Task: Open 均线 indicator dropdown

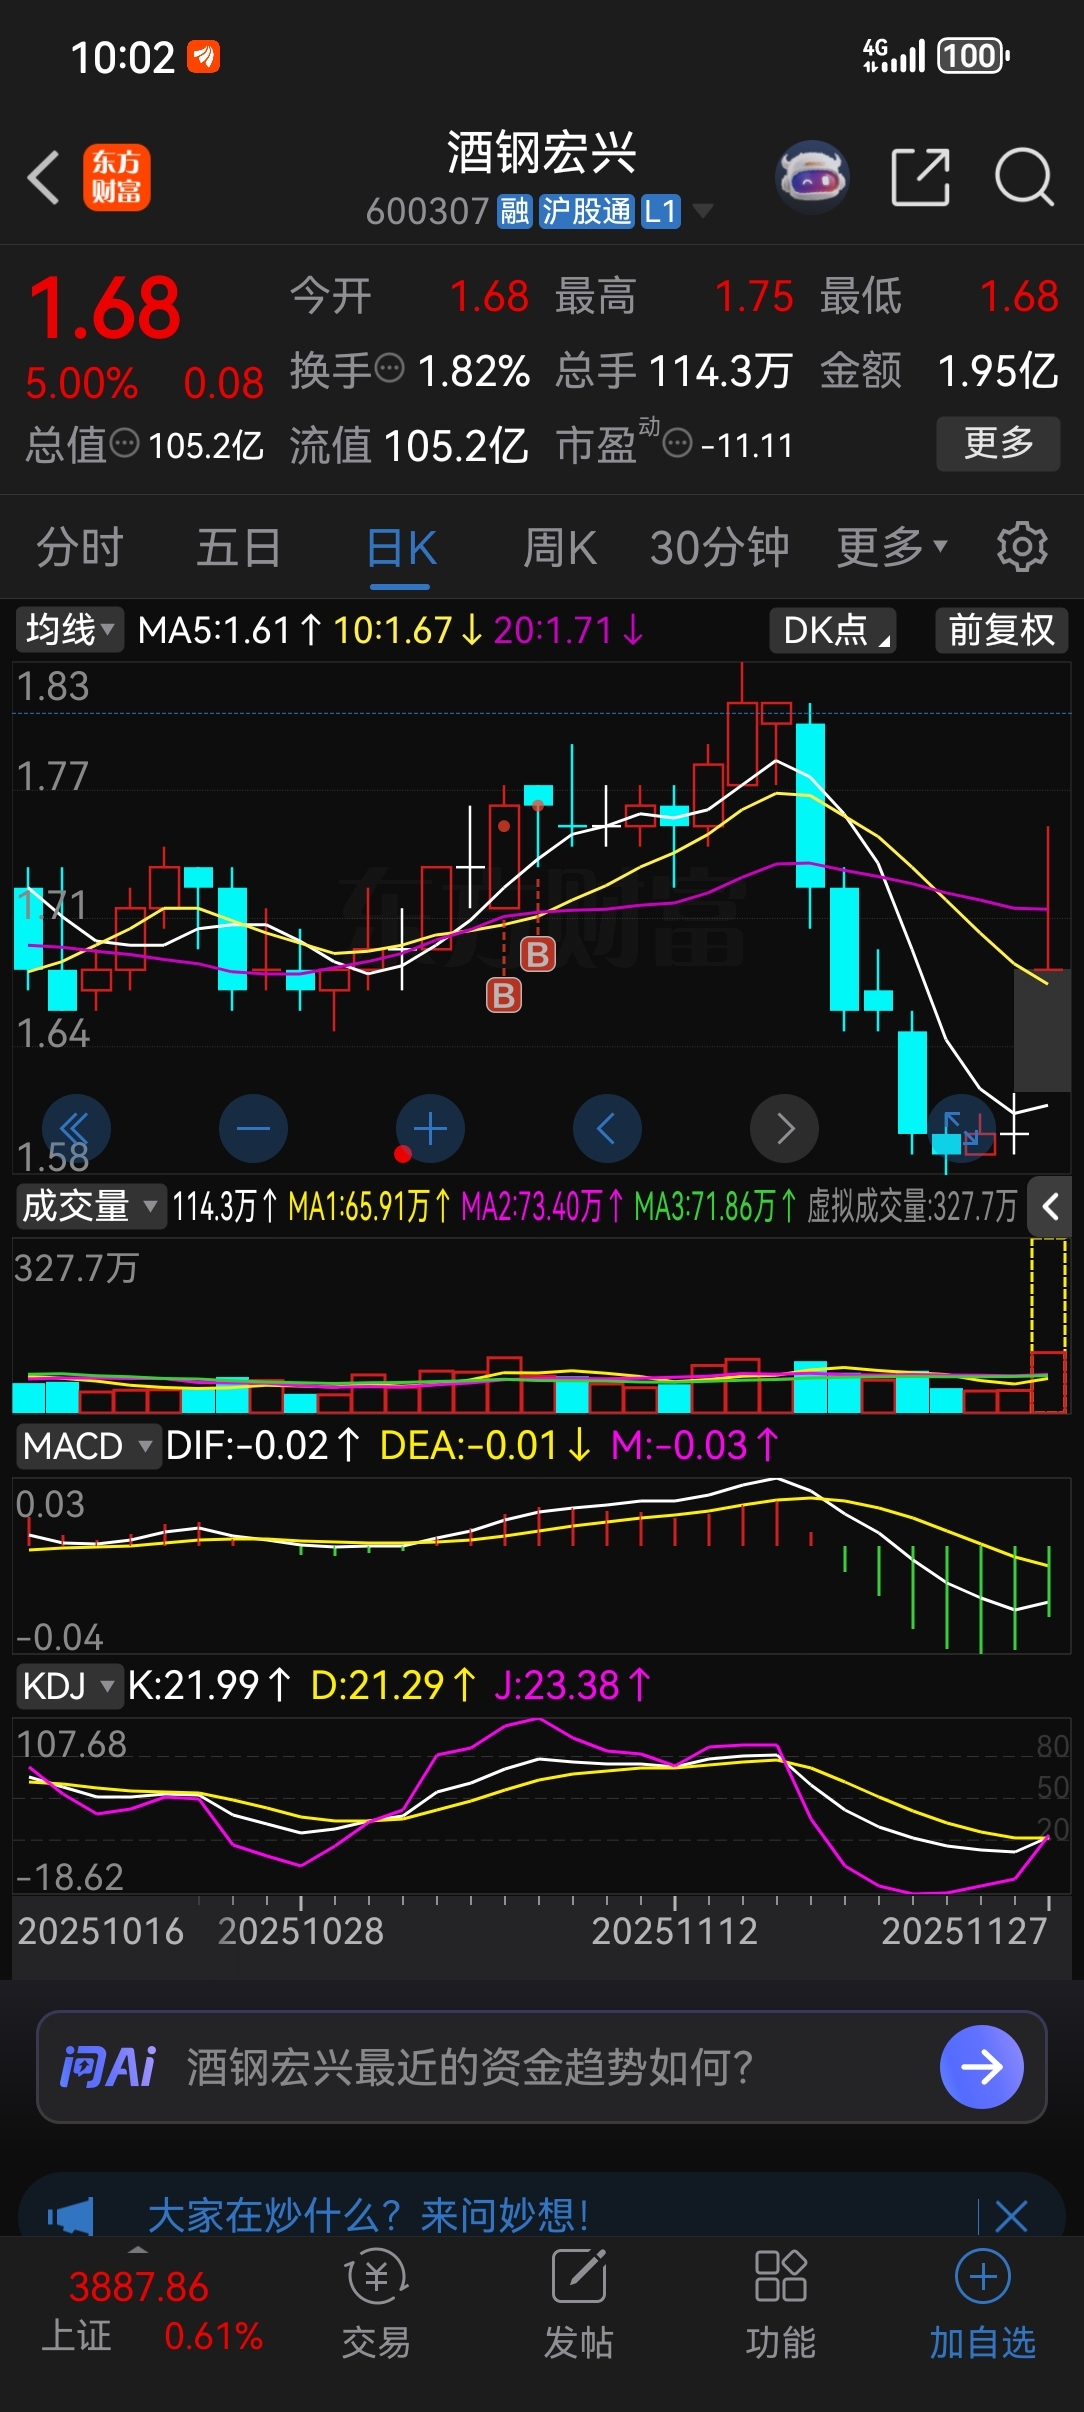Action: click(69, 630)
